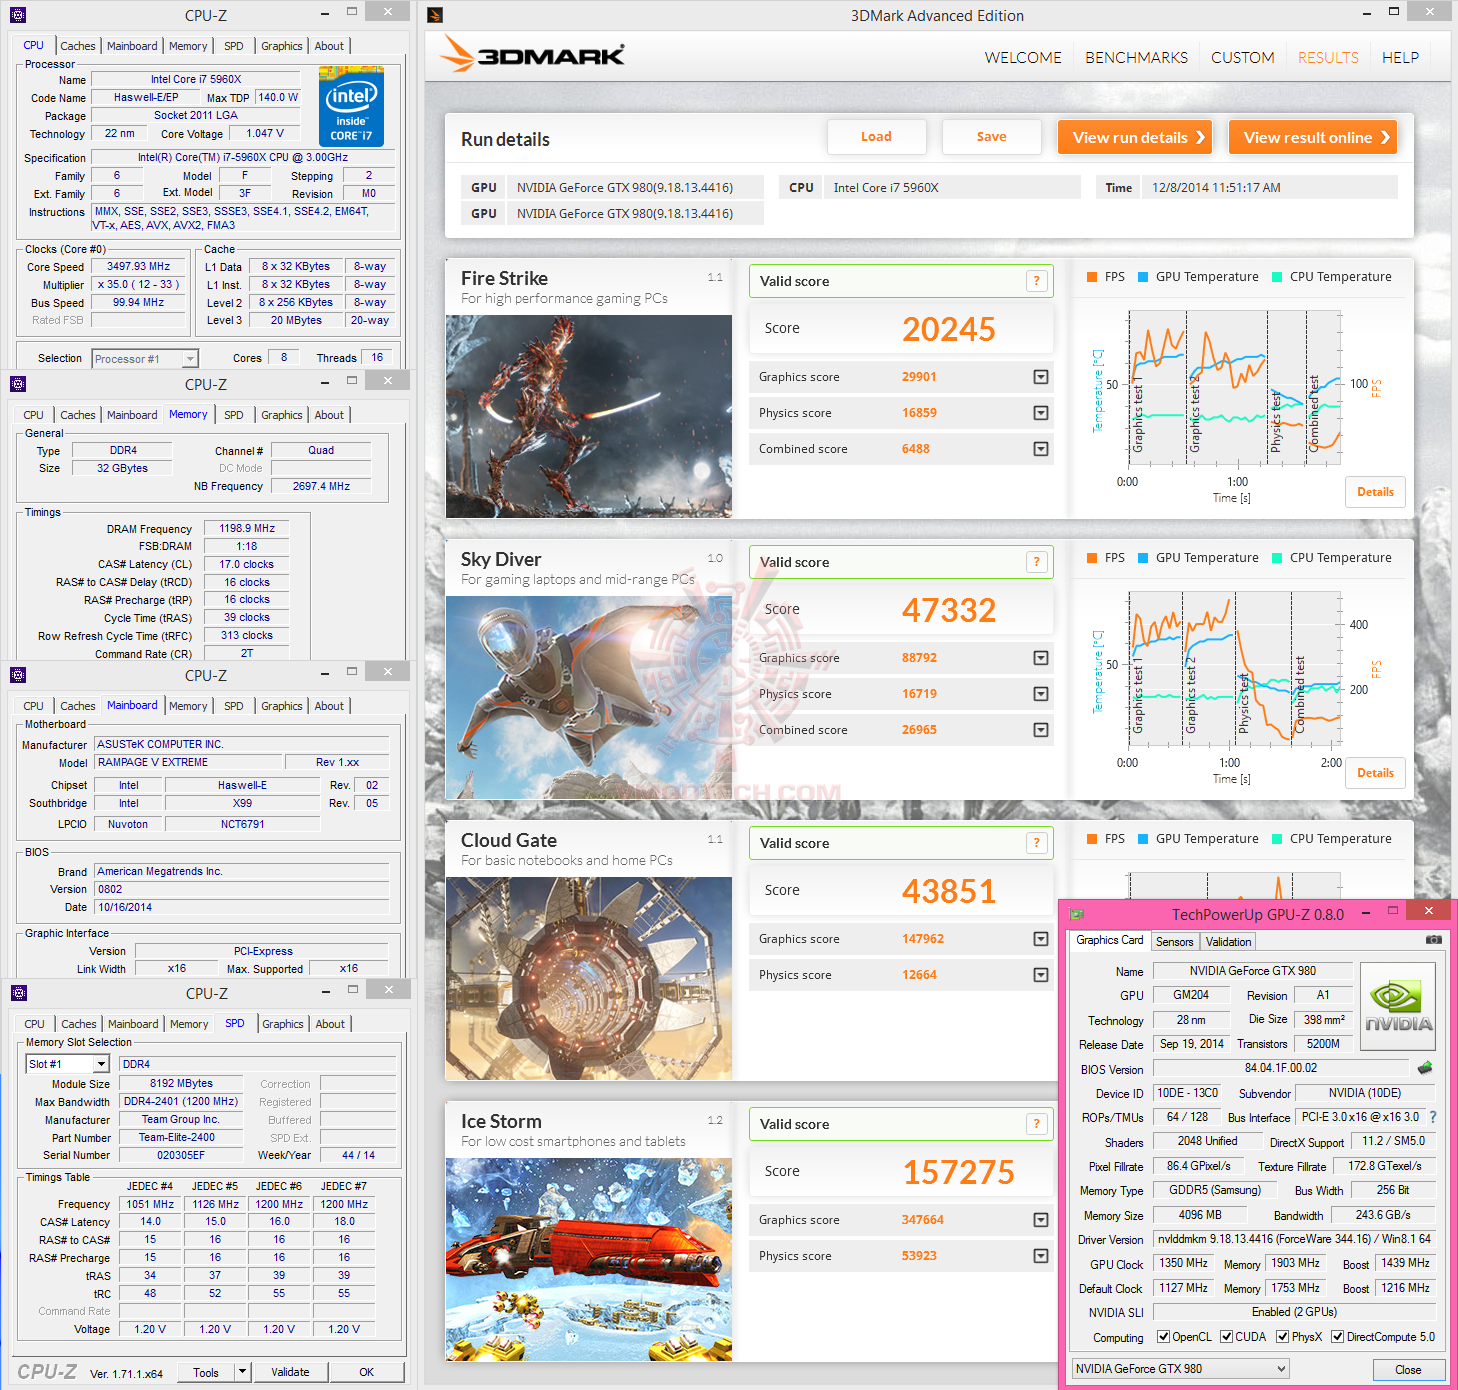Open the WELCOME page in 3DMark
Viewport: 1458px width, 1390px height.
1023,57
